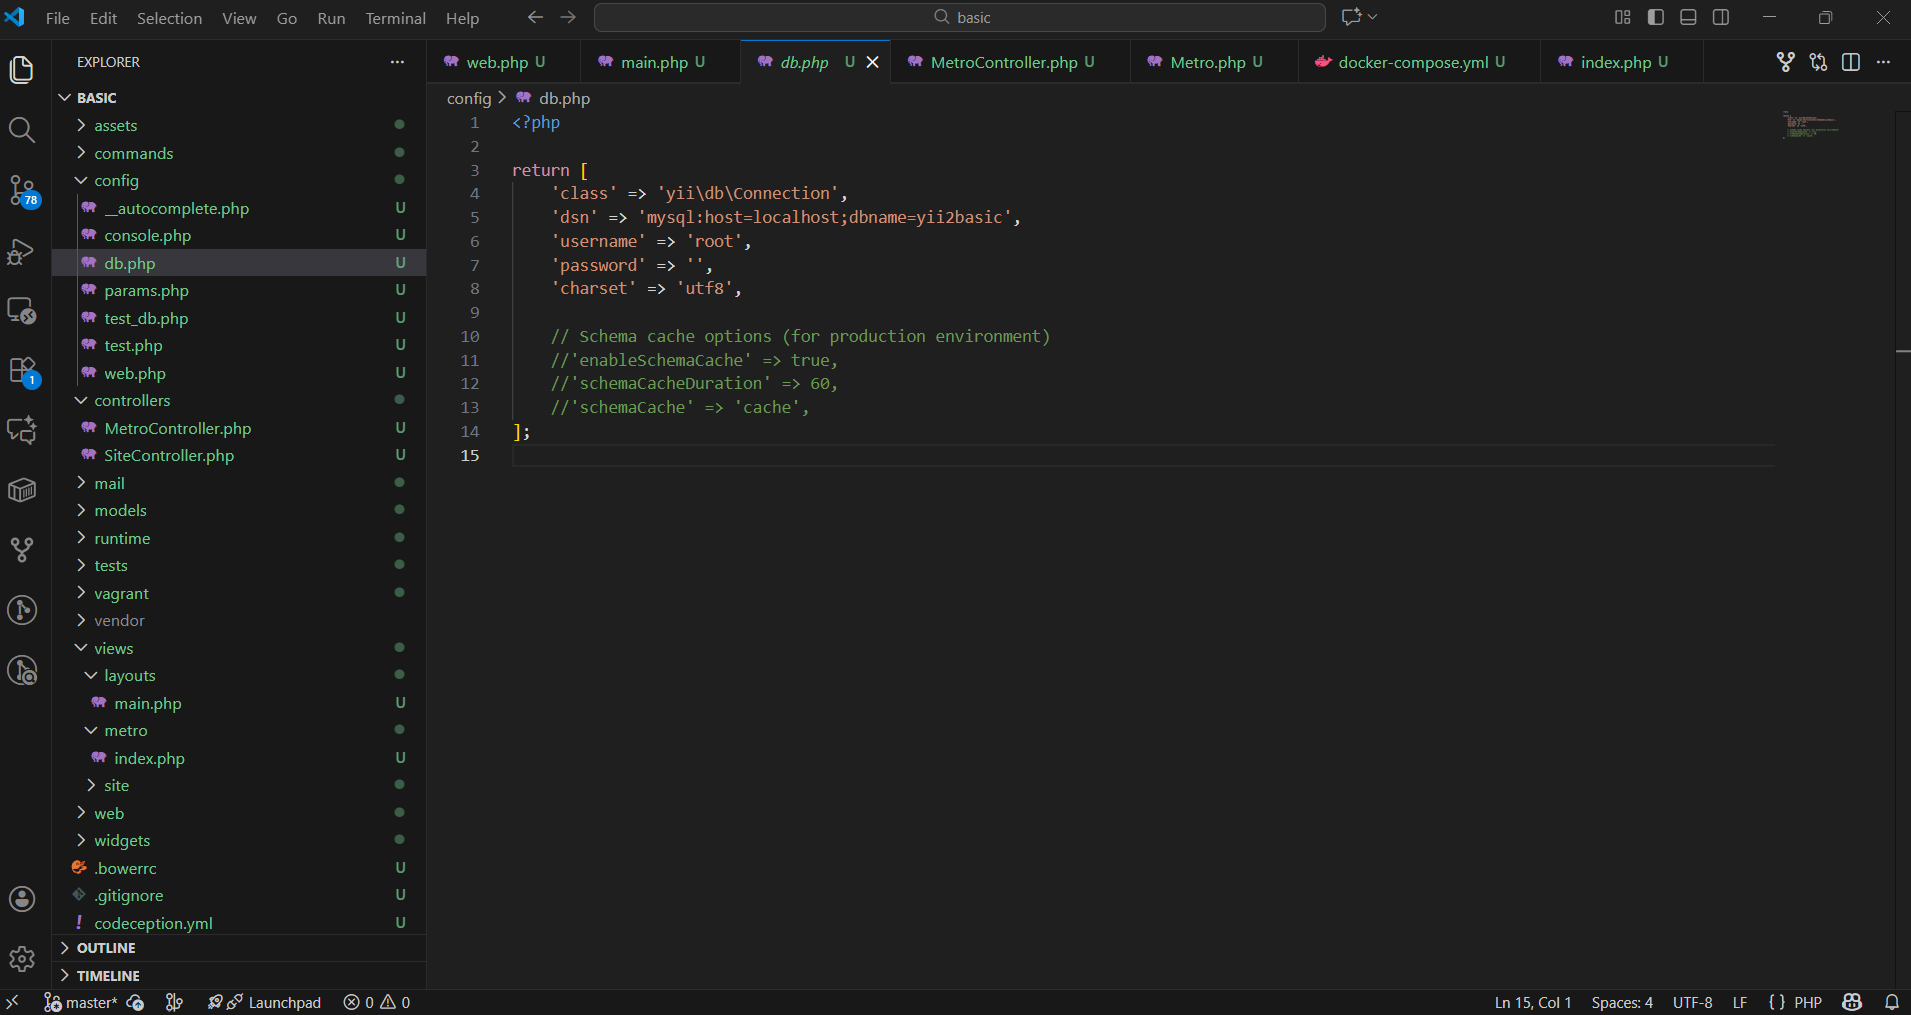Toggle the Secondary Side Bar visibility

(1721, 18)
